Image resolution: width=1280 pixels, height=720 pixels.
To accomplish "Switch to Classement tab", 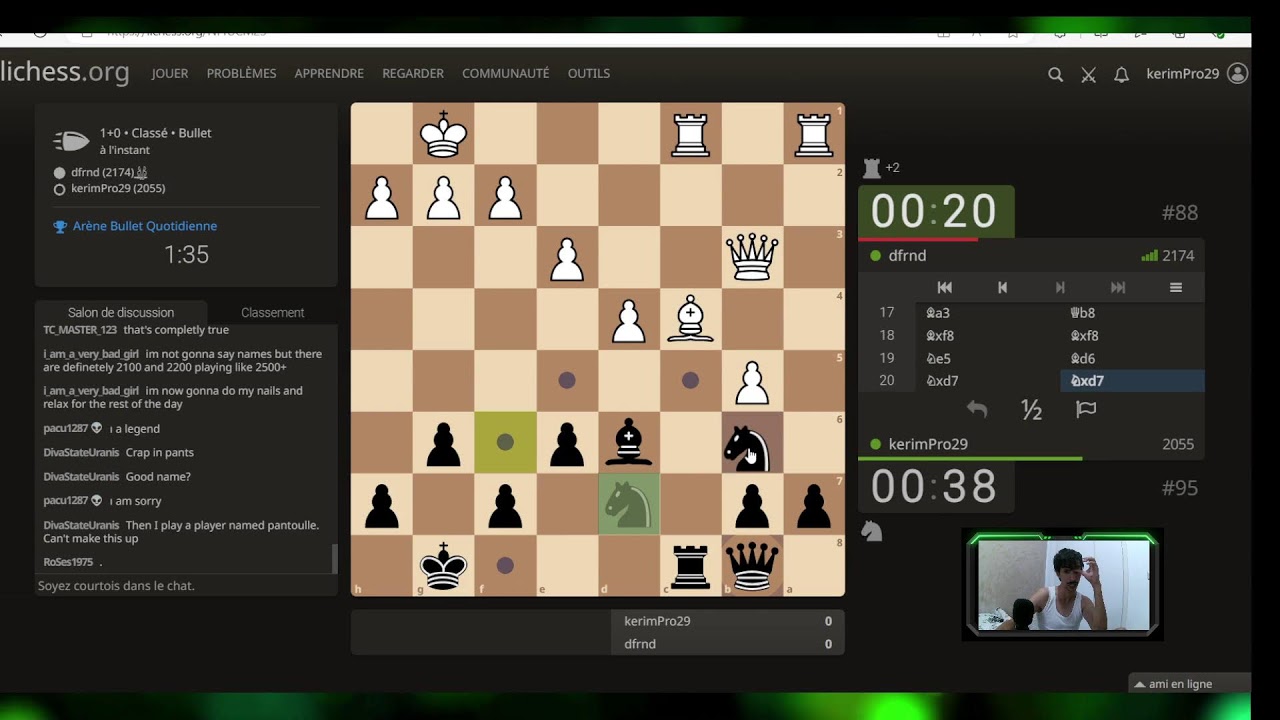I will point(272,312).
